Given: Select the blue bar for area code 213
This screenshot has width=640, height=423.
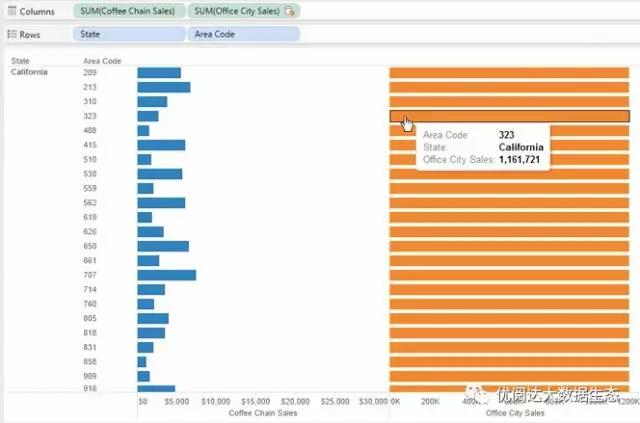Looking at the screenshot, I should pyautogui.click(x=163, y=87).
